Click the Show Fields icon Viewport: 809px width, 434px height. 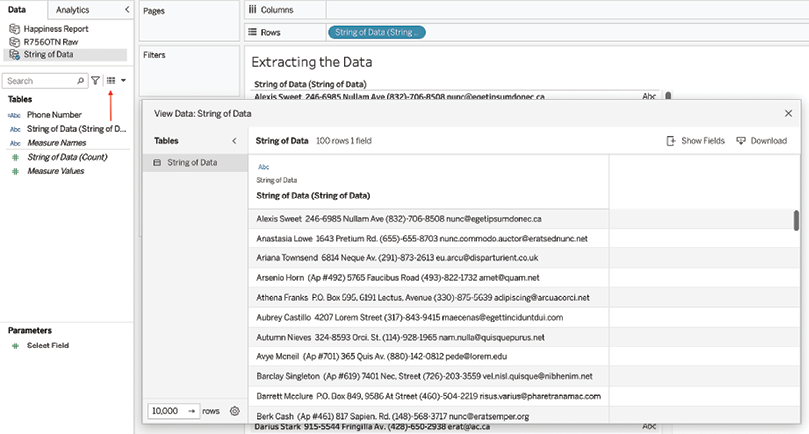click(x=671, y=140)
